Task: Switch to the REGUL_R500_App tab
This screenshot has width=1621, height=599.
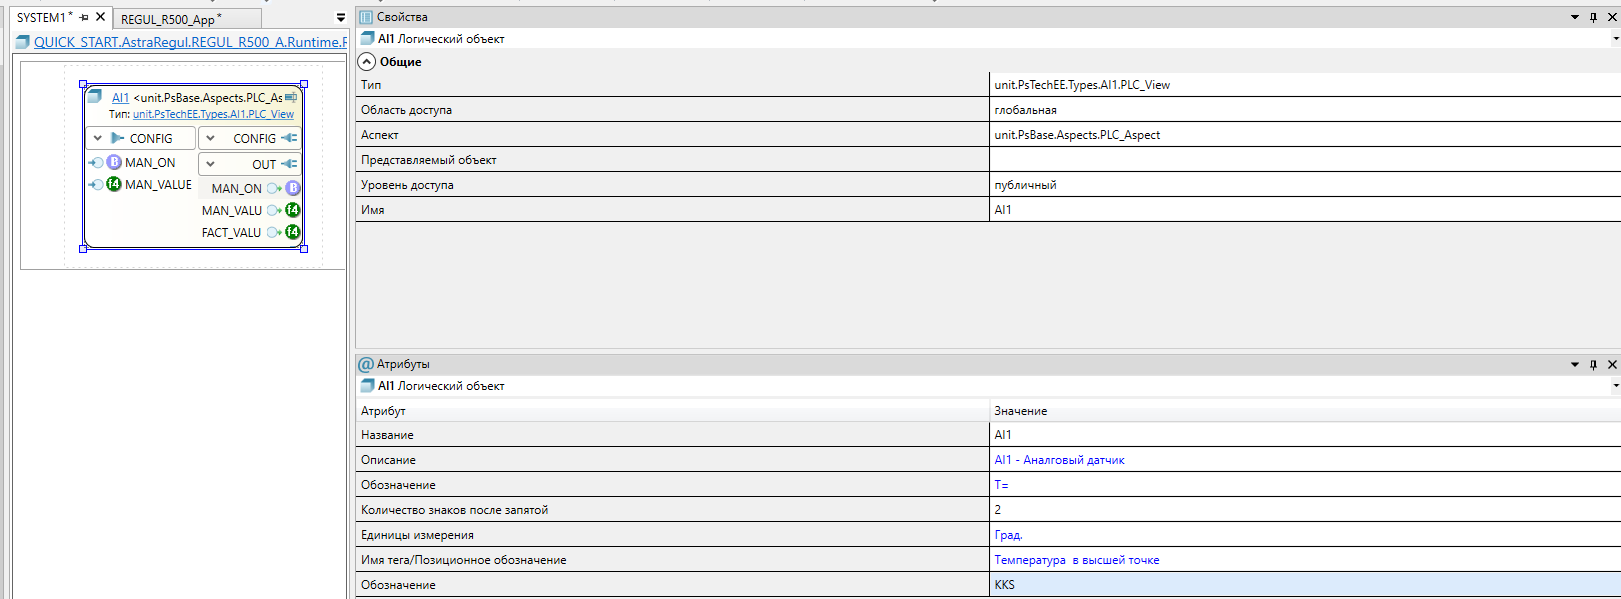Action: (x=168, y=19)
